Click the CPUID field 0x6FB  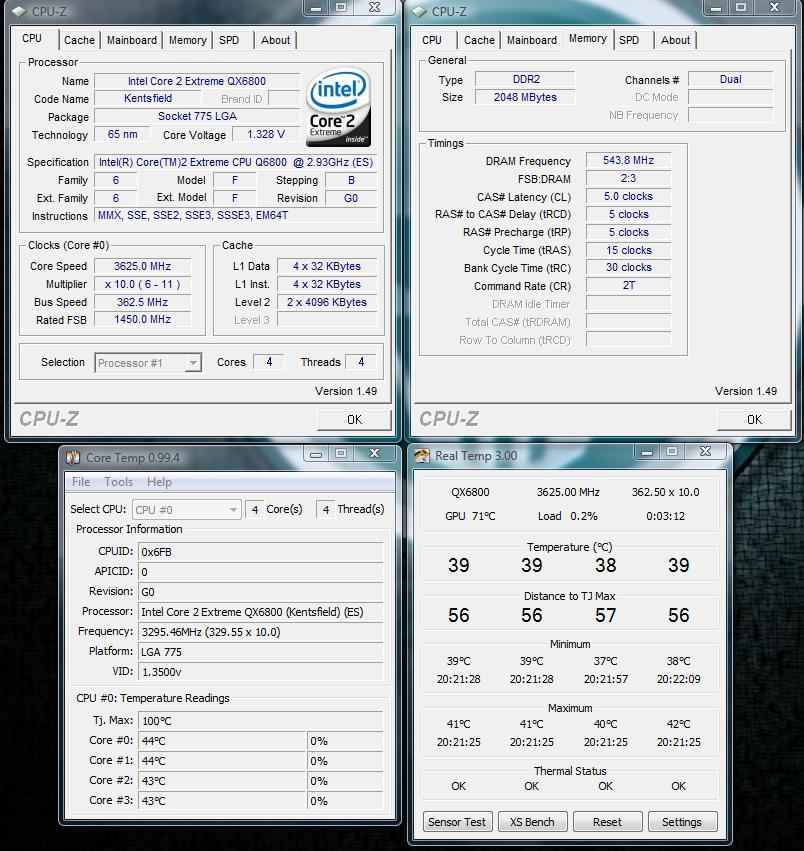point(261,552)
